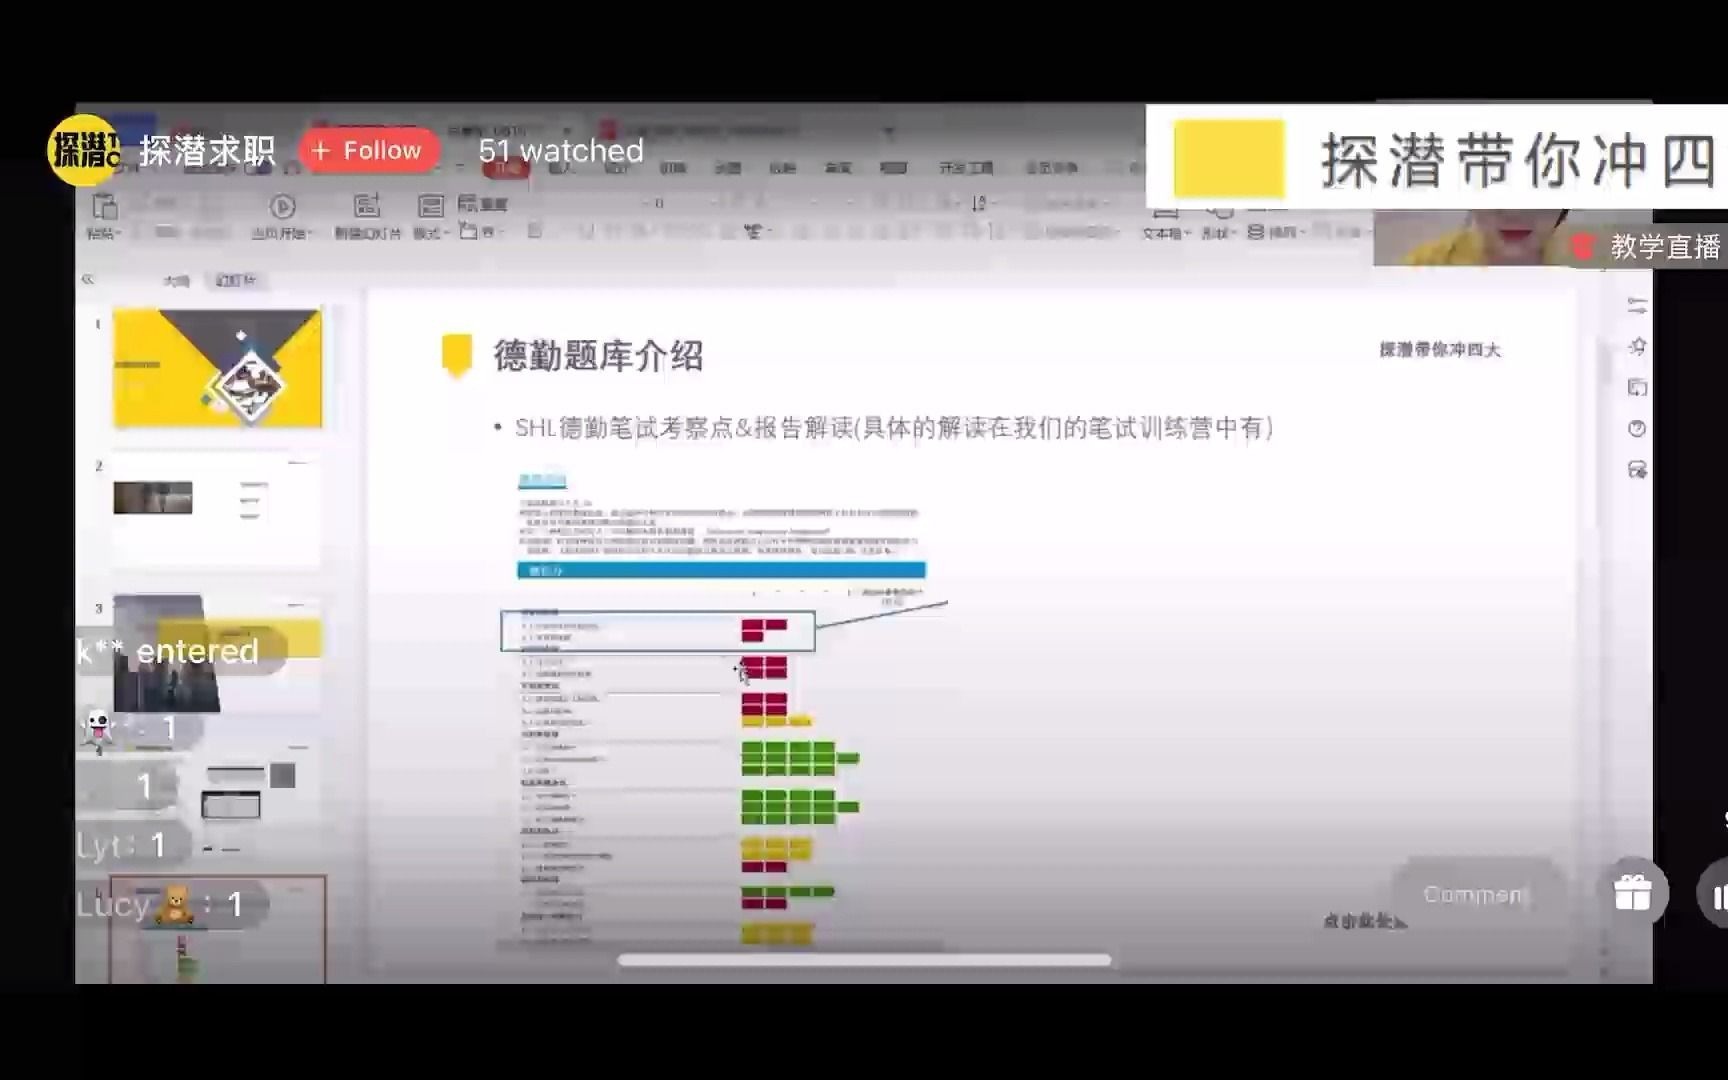Click the slide copy icon in sidebar
1728x1080 pixels.
(x=1637, y=387)
